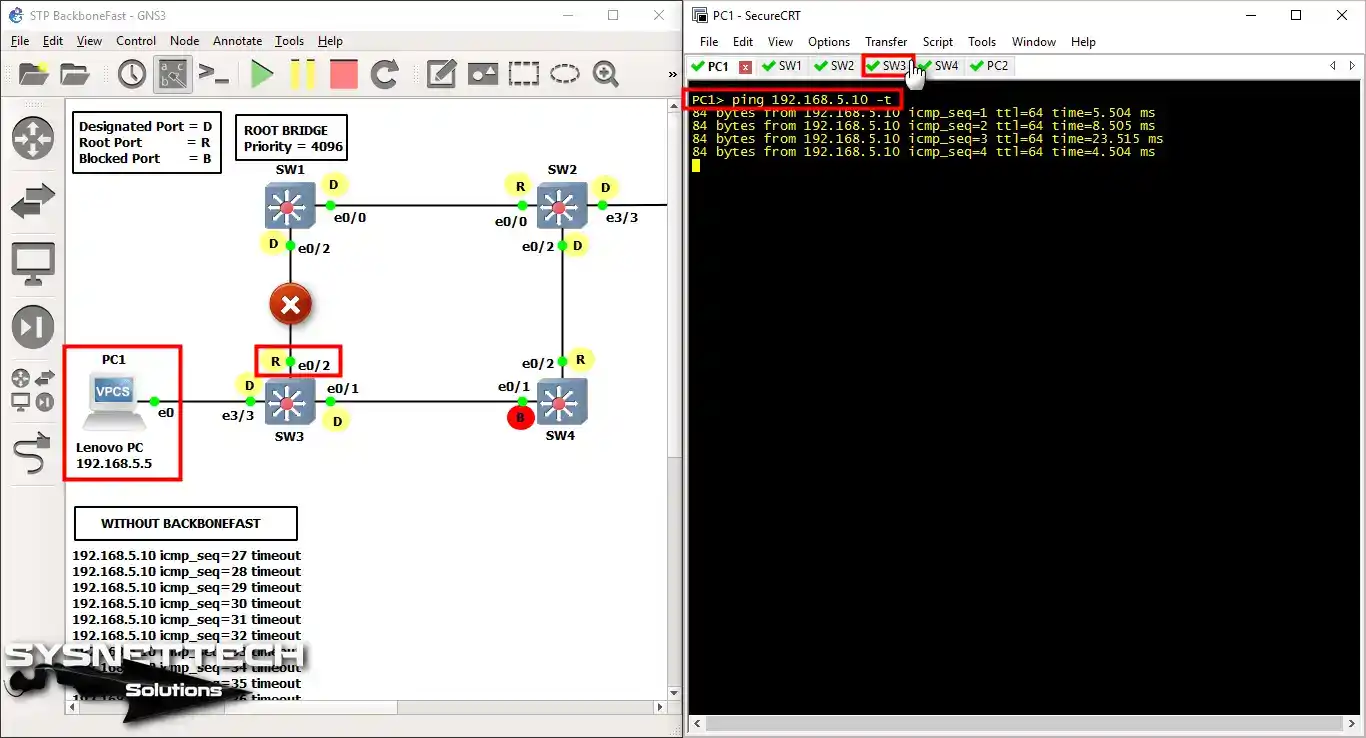This screenshot has width=1366, height=738.
Task: Select the Add a note tool
Action: click(441, 74)
